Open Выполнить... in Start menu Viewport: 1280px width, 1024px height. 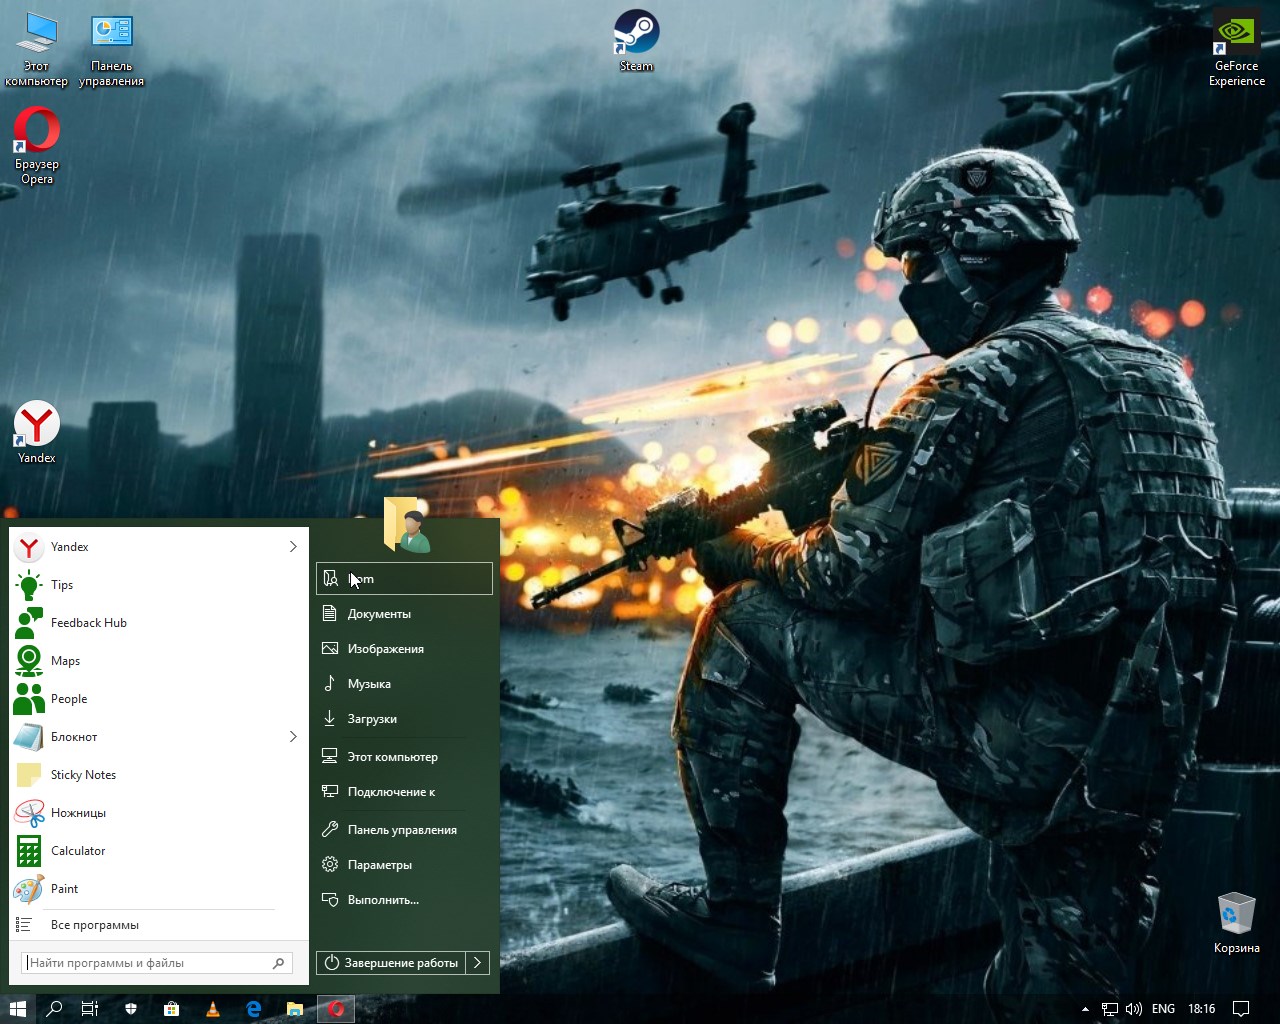[x=404, y=900]
